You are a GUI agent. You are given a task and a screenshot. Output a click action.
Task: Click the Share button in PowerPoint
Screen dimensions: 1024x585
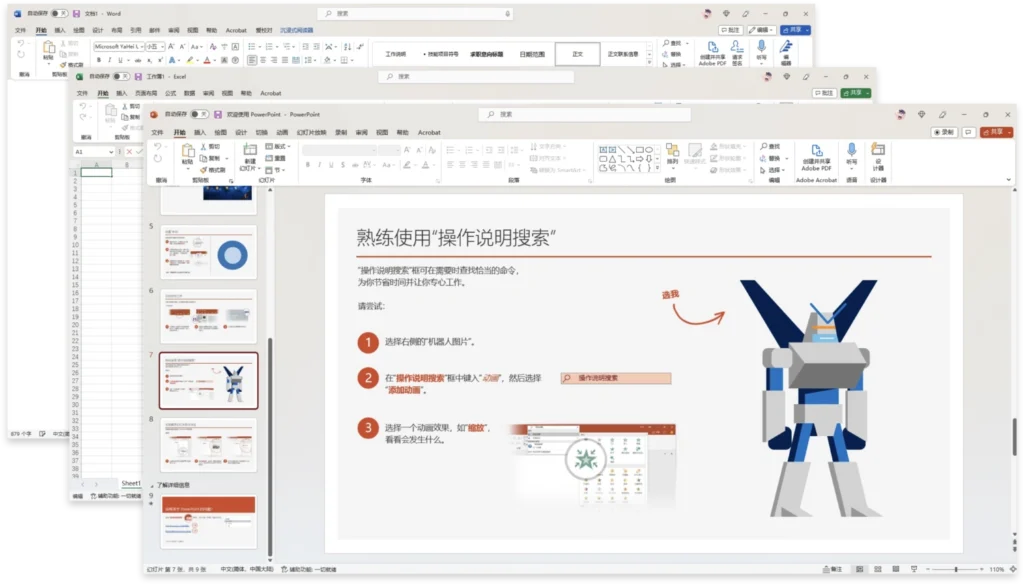[996, 132]
